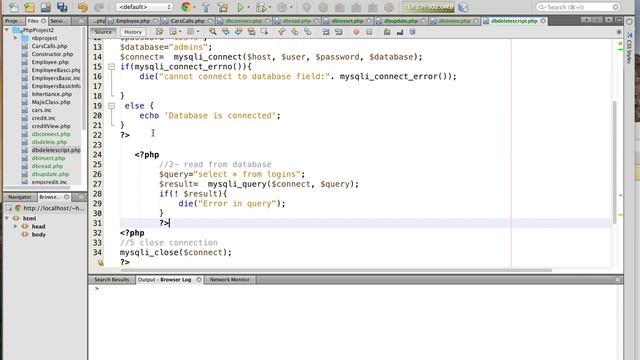Select dbupdate.php in file tree
Image resolution: width=640 pixels, height=360 pixels.
tap(50, 174)
